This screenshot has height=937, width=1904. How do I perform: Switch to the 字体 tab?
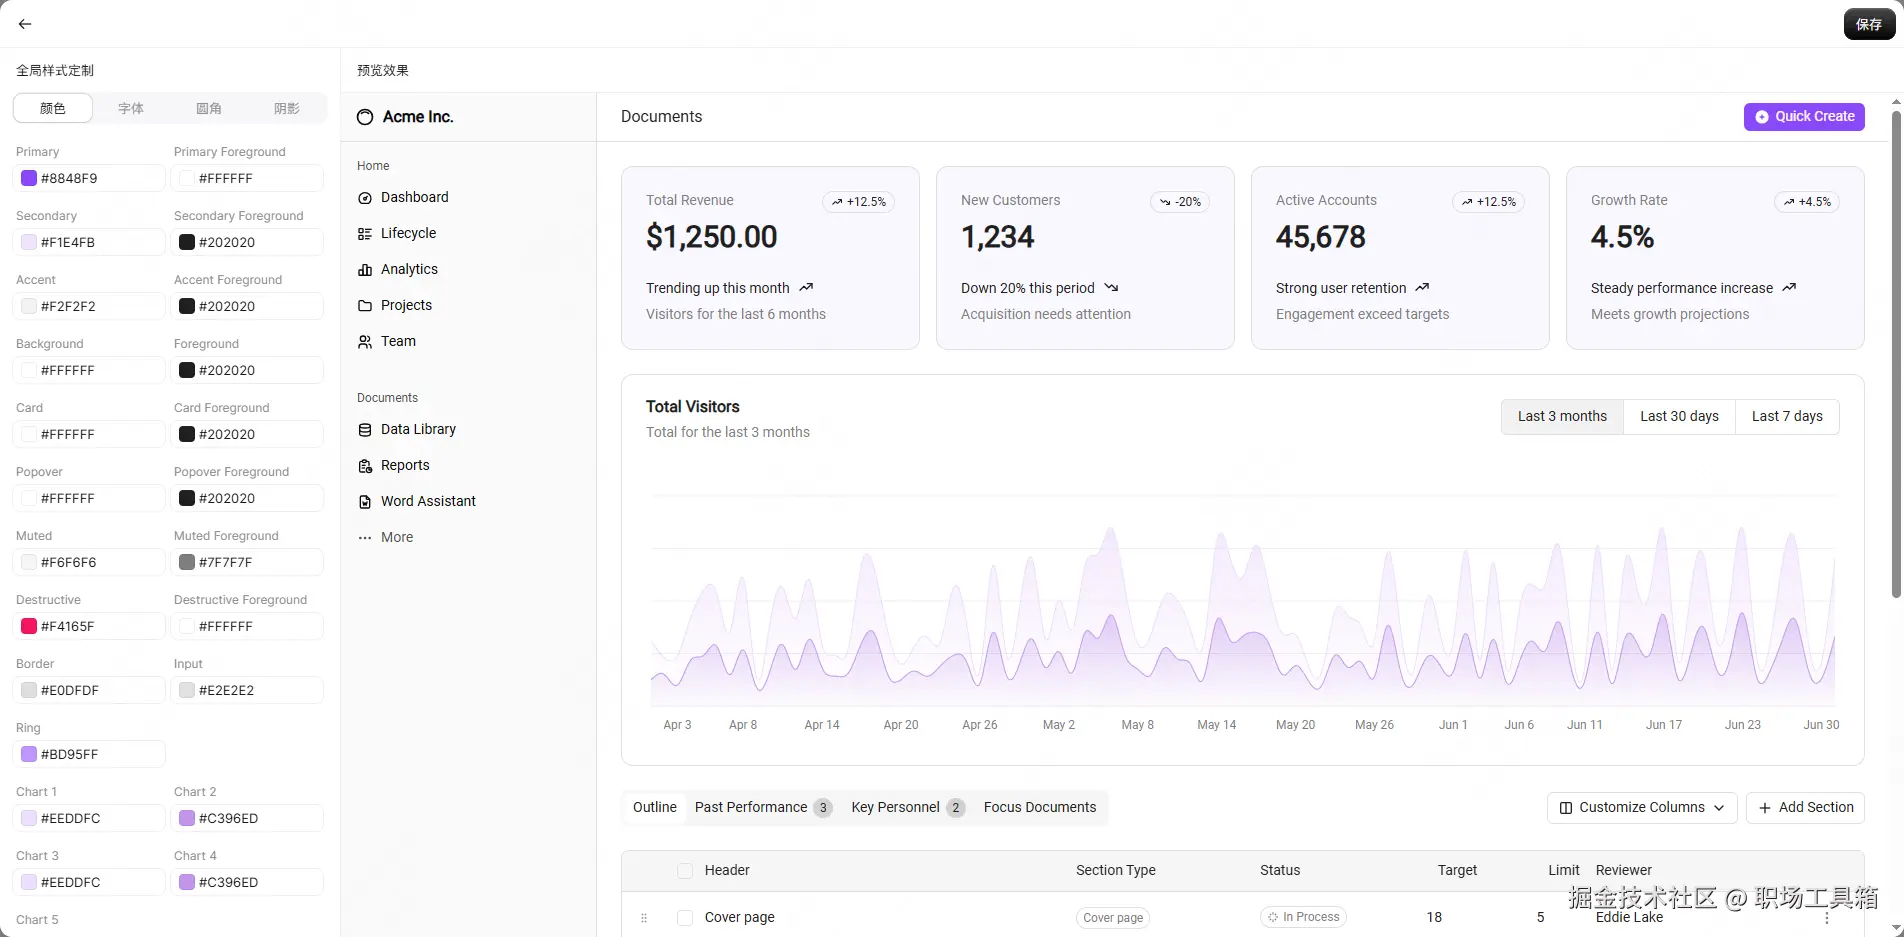coord(131,109)
